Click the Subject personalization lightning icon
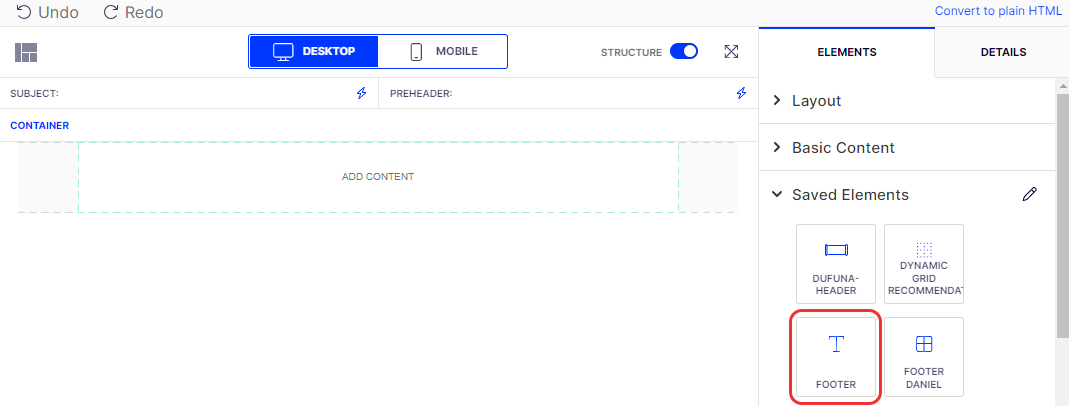This screenshot has width=1069, height=406. 362,93
